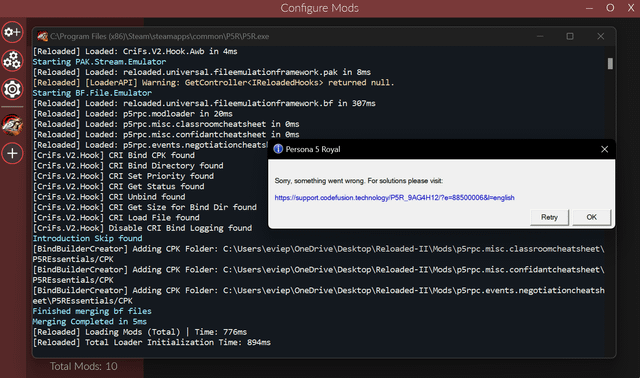640x378 pixels.
Task: Open the Settings gear icon in sidebar
Action: (12, 89)
